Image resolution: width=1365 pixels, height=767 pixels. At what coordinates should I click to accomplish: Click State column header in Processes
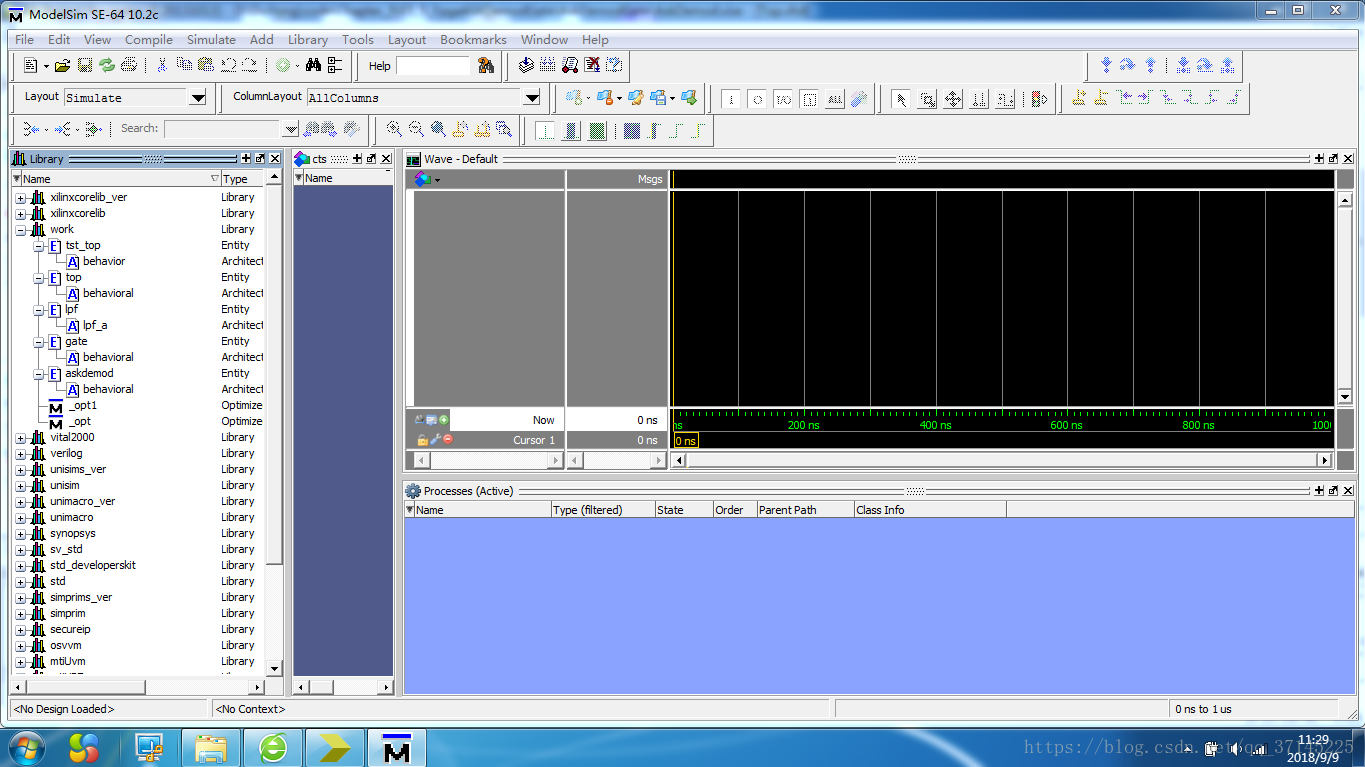coord(684,510)
